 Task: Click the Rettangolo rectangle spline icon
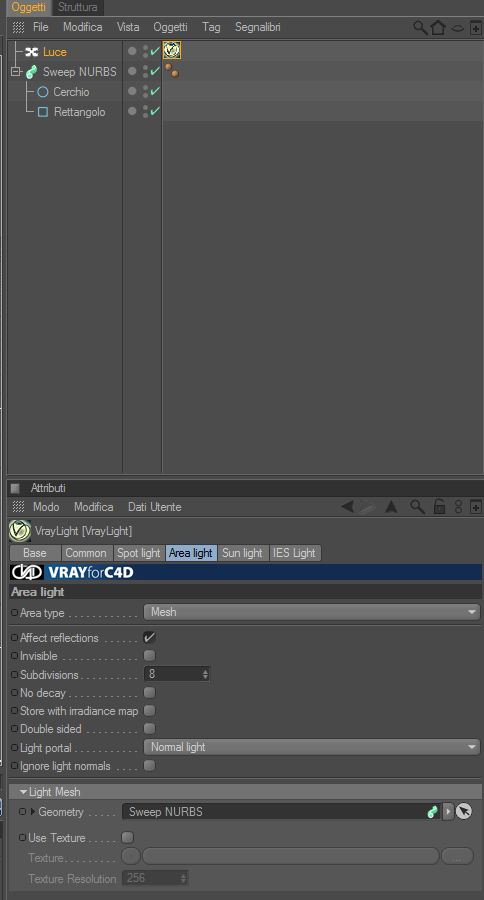42,112
